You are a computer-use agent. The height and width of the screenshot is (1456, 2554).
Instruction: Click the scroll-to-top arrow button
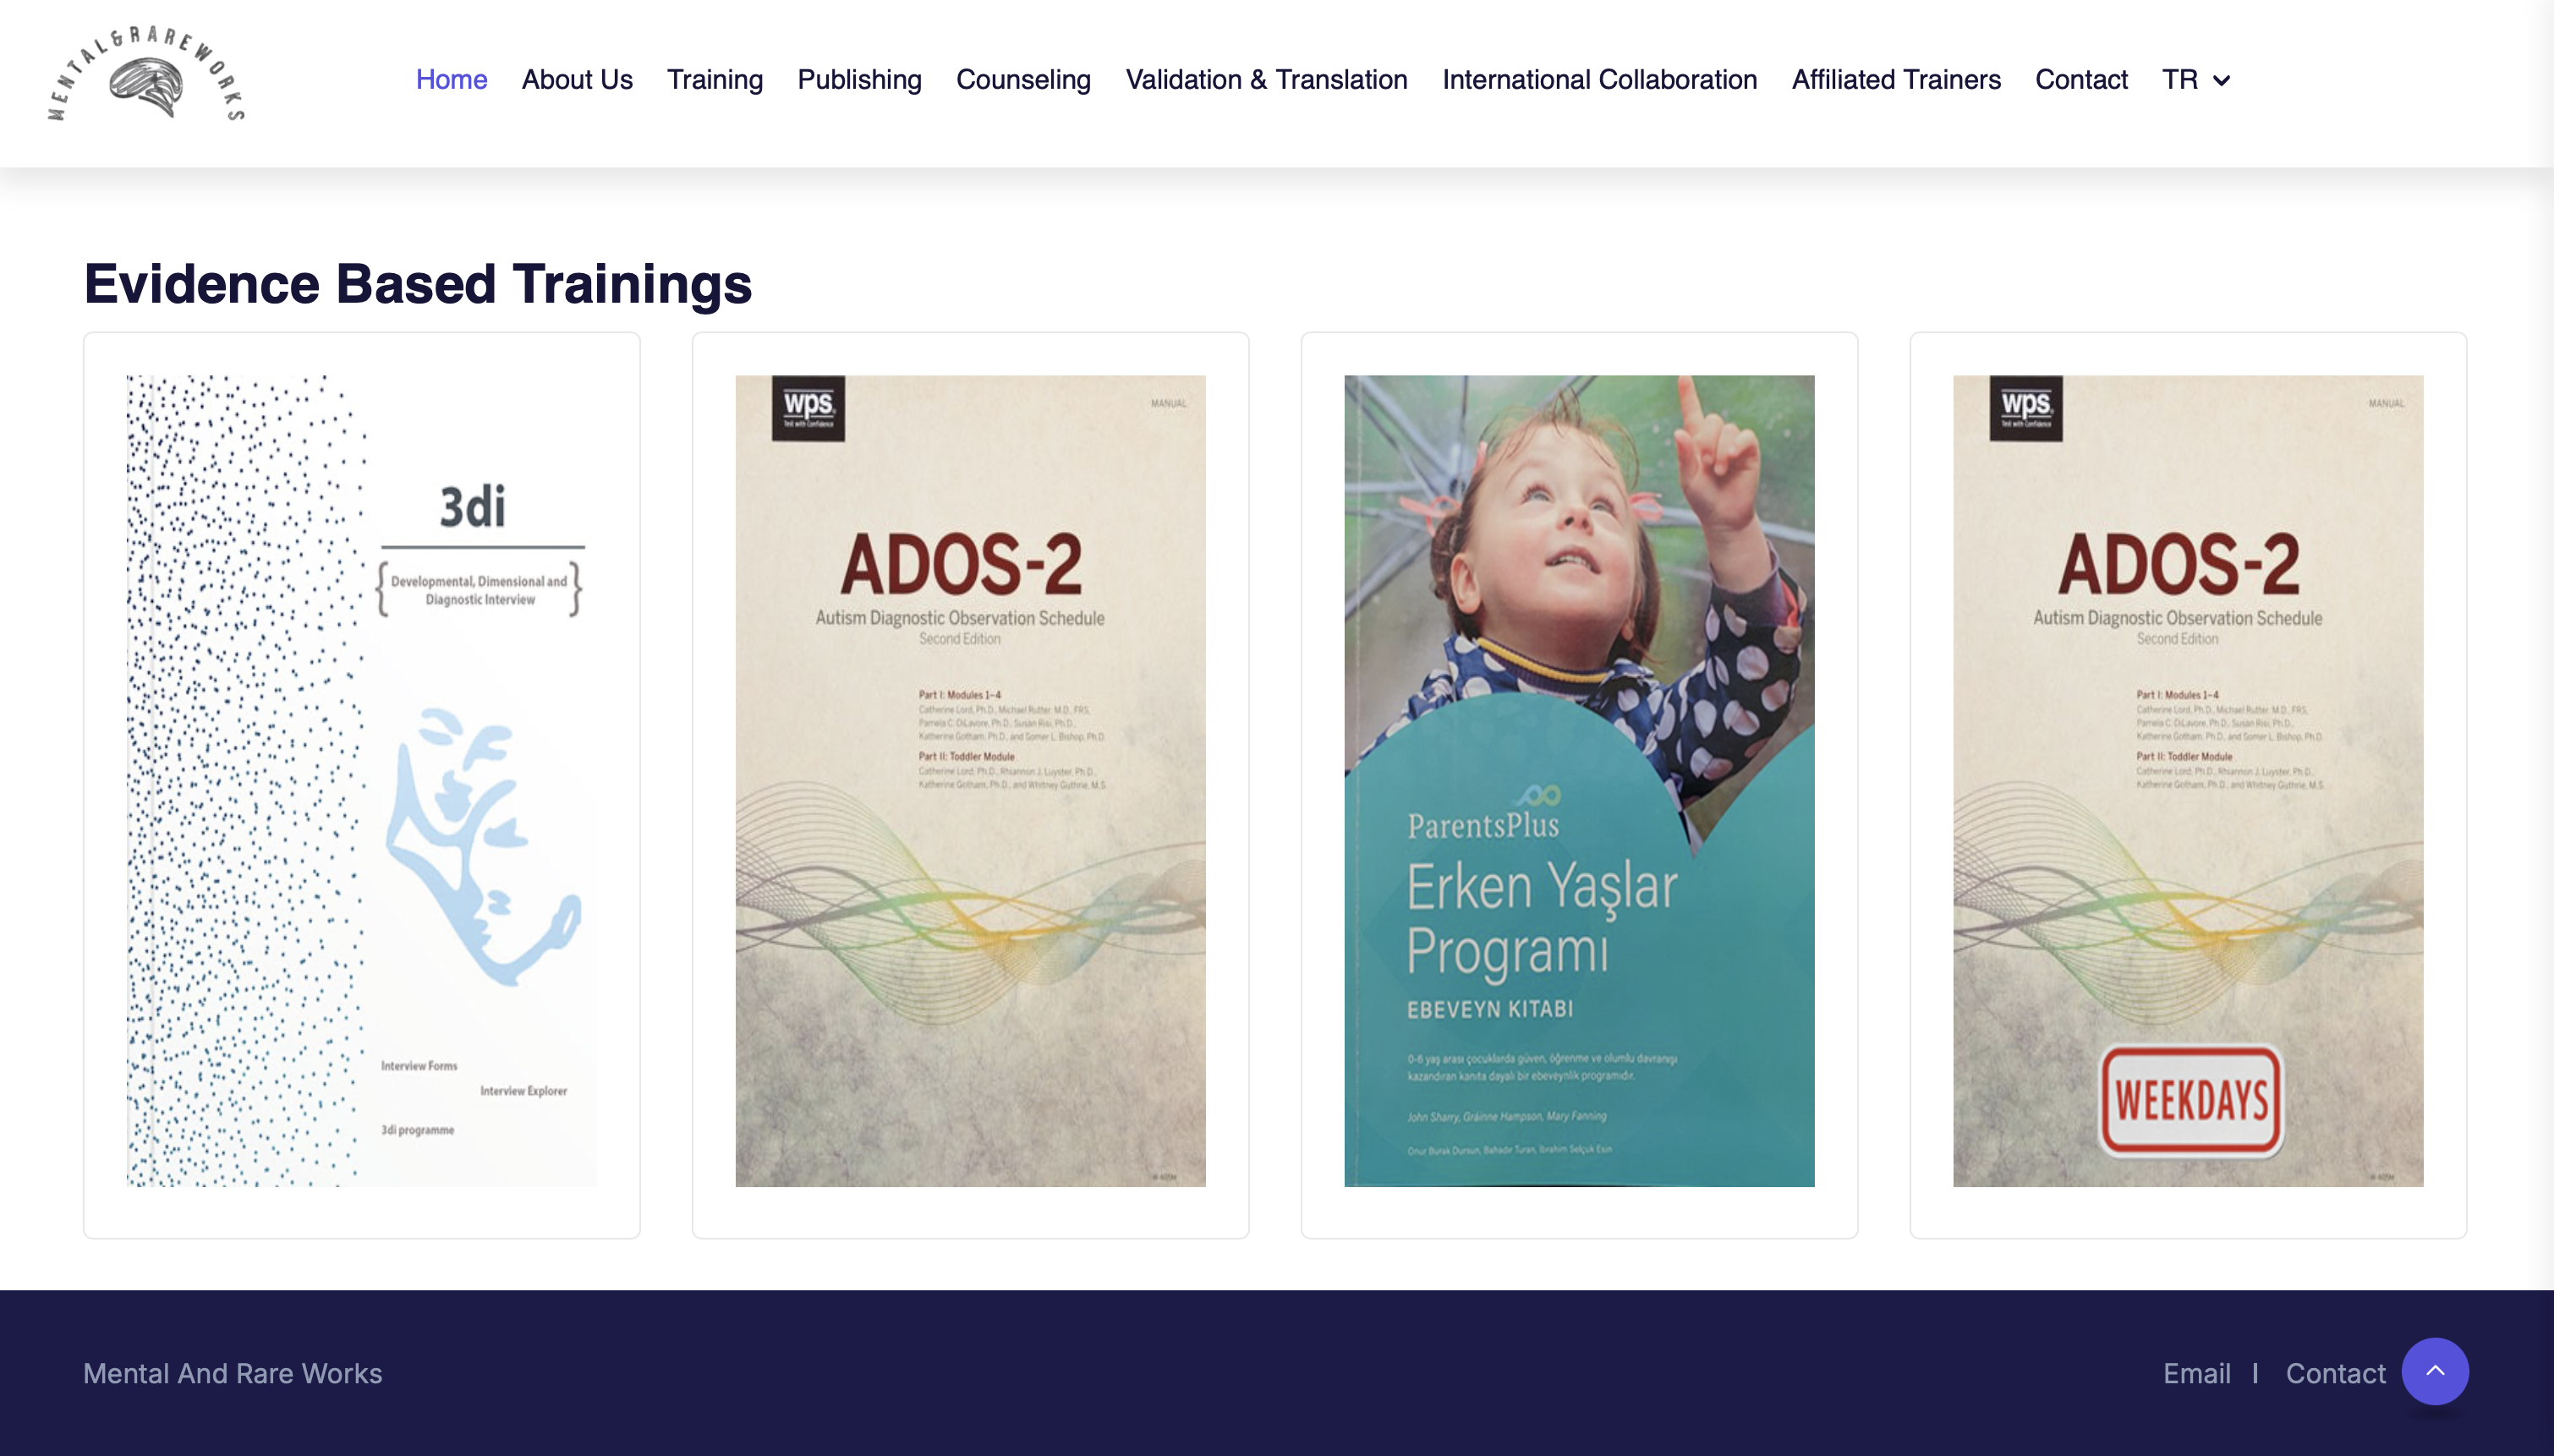click(2434, 1371)
